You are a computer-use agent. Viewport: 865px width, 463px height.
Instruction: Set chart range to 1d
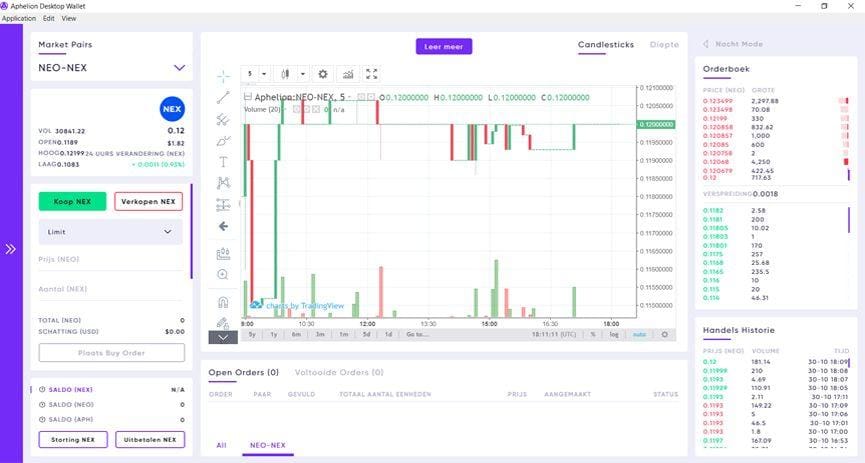388,334
